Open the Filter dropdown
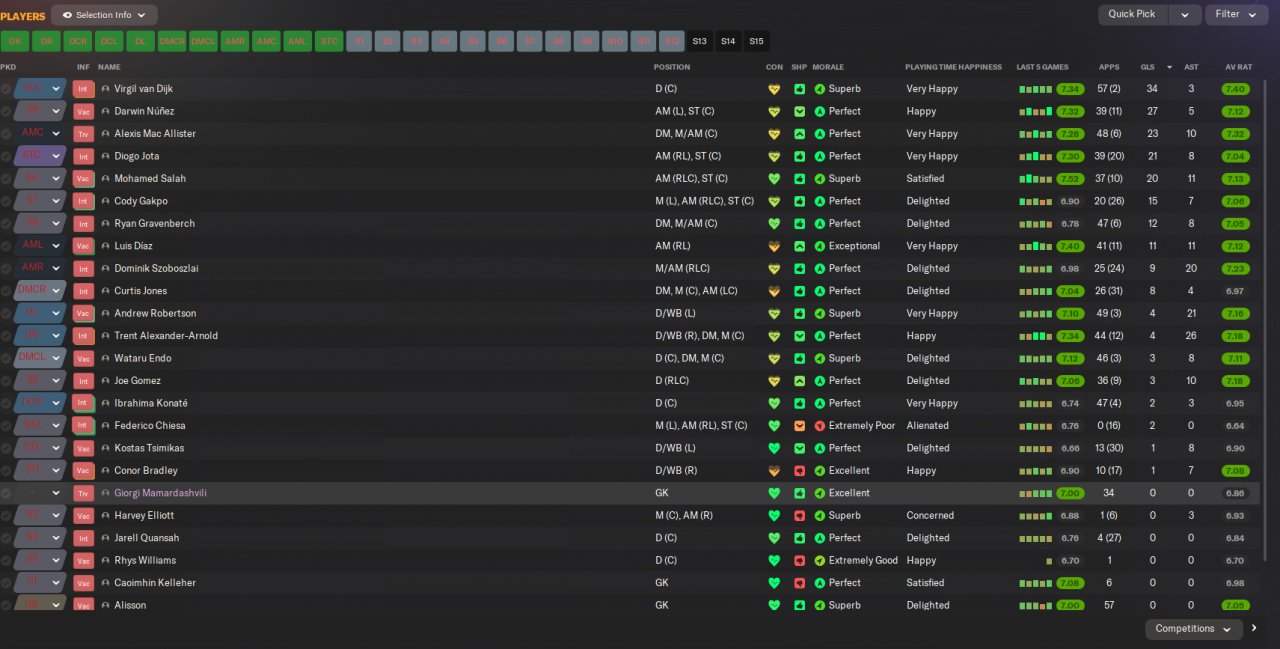Screen dimensions: 1280x649 pos(1236,14)
